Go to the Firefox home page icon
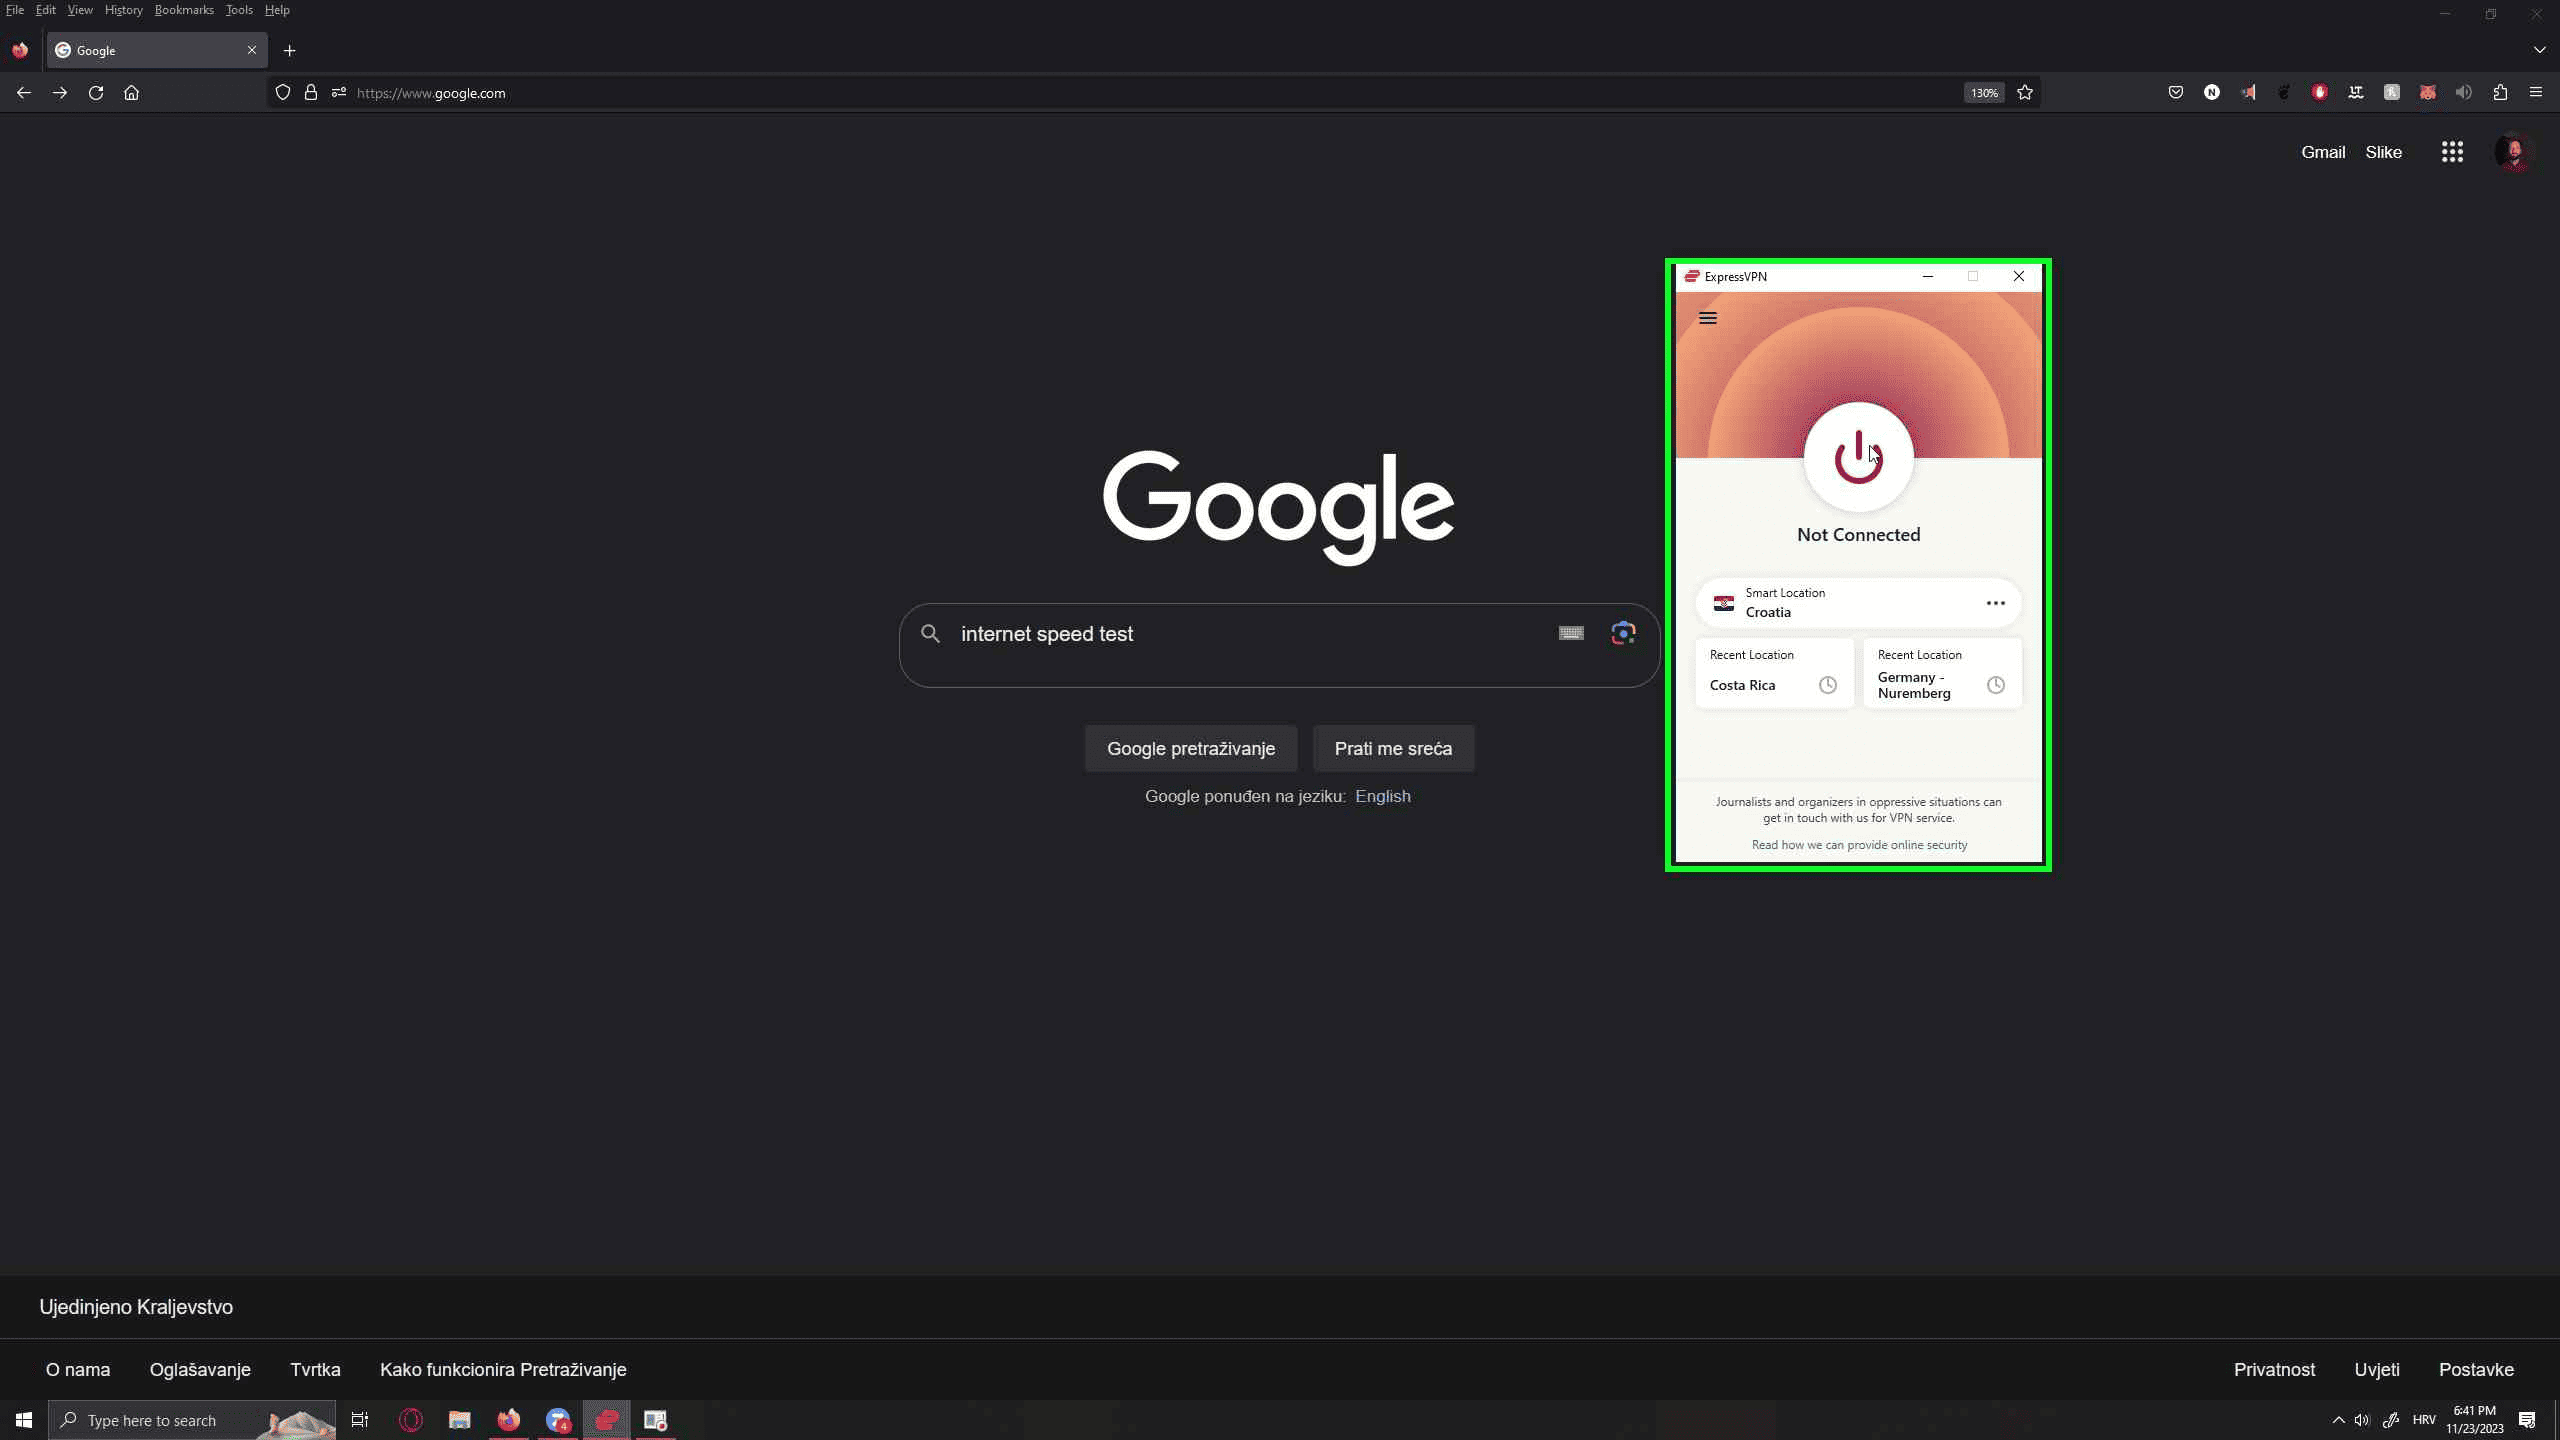This screenshot has width=2560, height=1440. tap(131, 93)
